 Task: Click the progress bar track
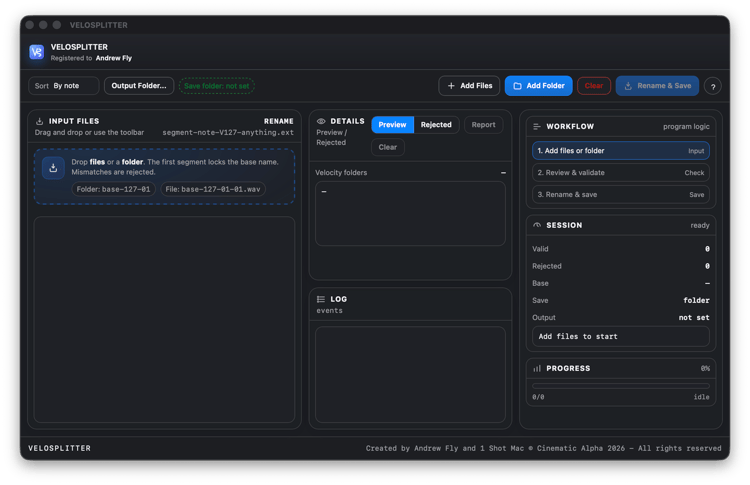(x=620, y=386)
